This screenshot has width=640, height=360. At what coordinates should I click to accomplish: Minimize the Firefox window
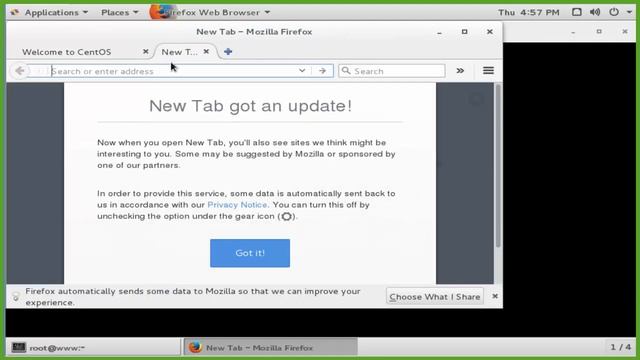[439, 32]
